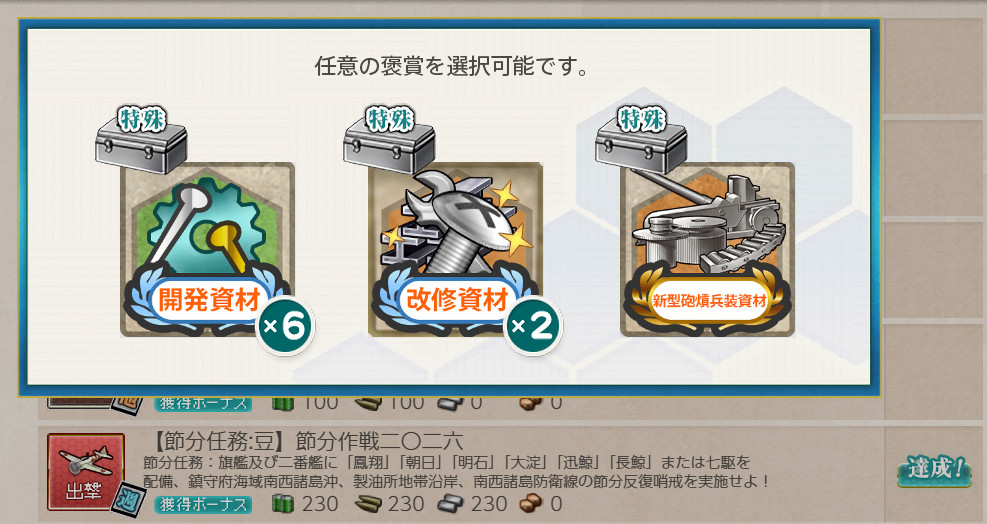Screen dimensions: 987x524
Task: Click the gold 新型砲熕兵装資材 label banner
Action: 708,301
